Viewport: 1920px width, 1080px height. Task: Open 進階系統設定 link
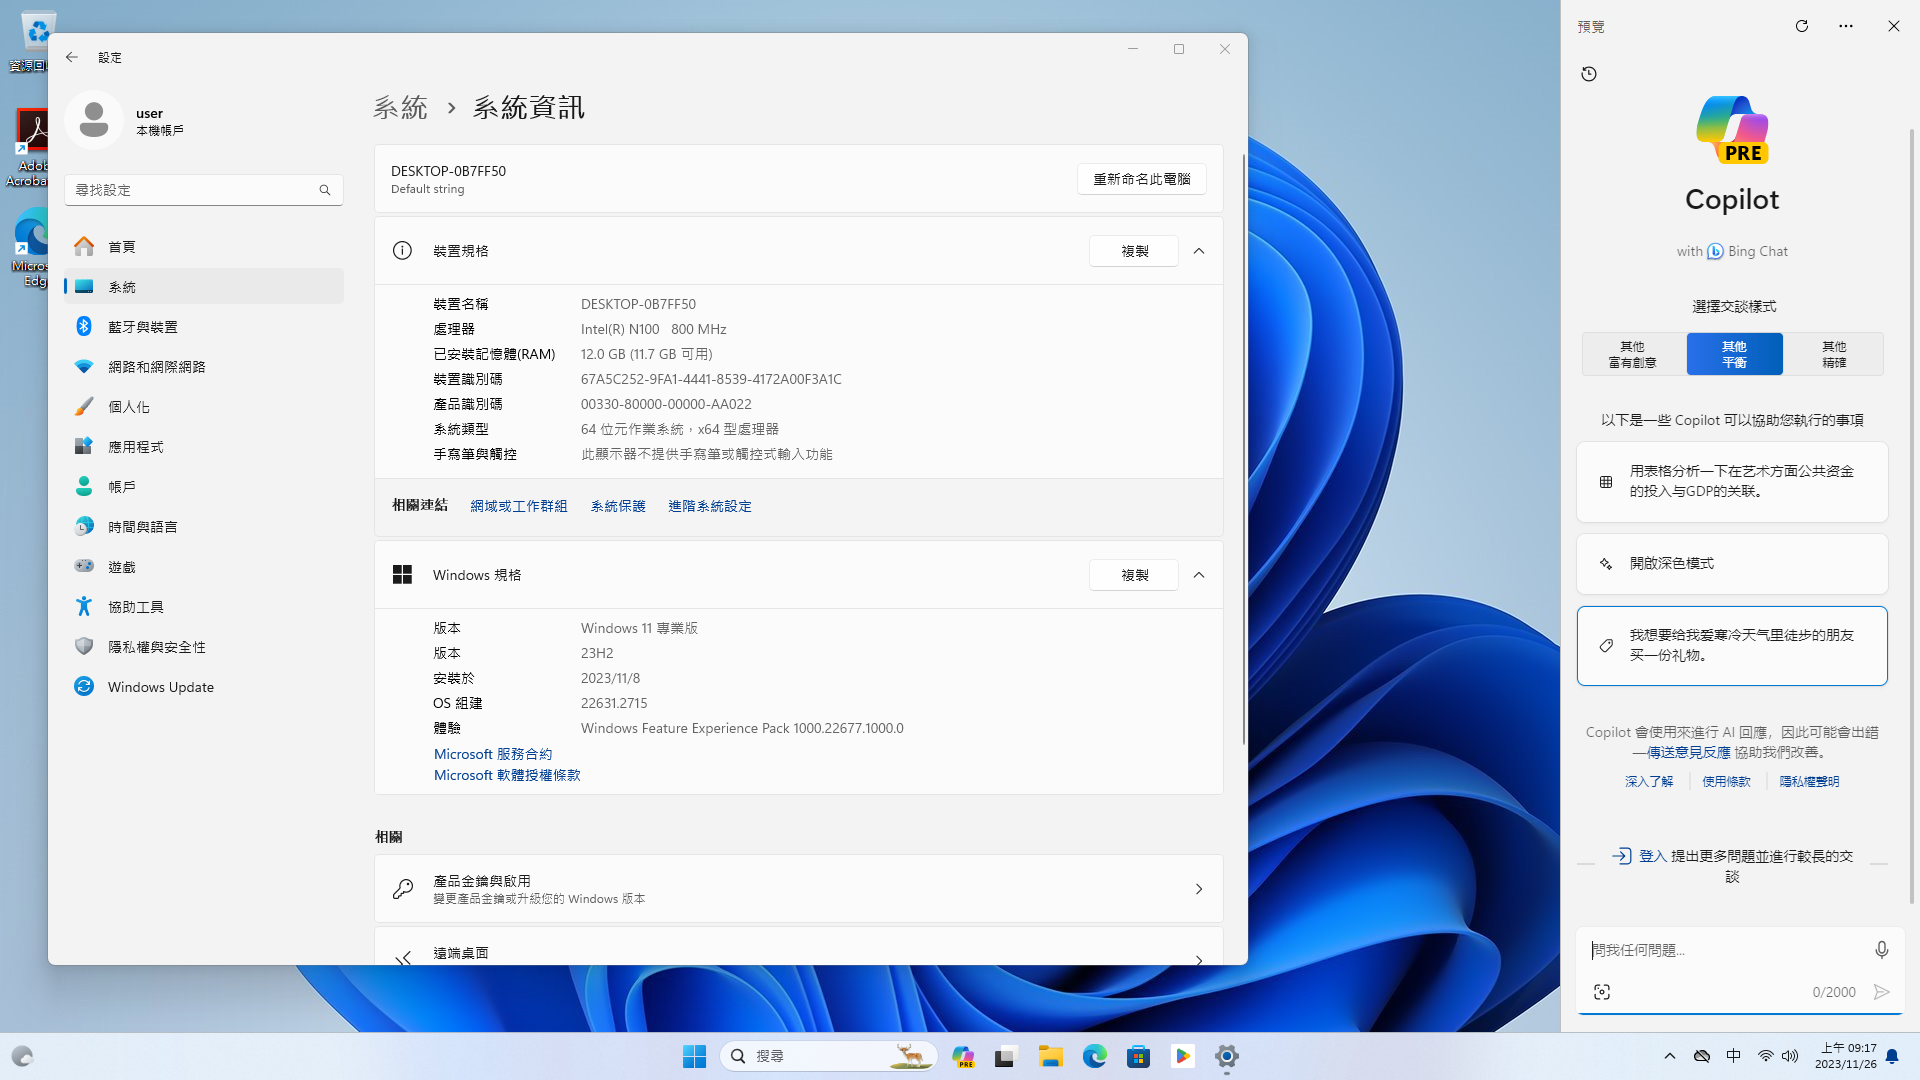[710, 506]
